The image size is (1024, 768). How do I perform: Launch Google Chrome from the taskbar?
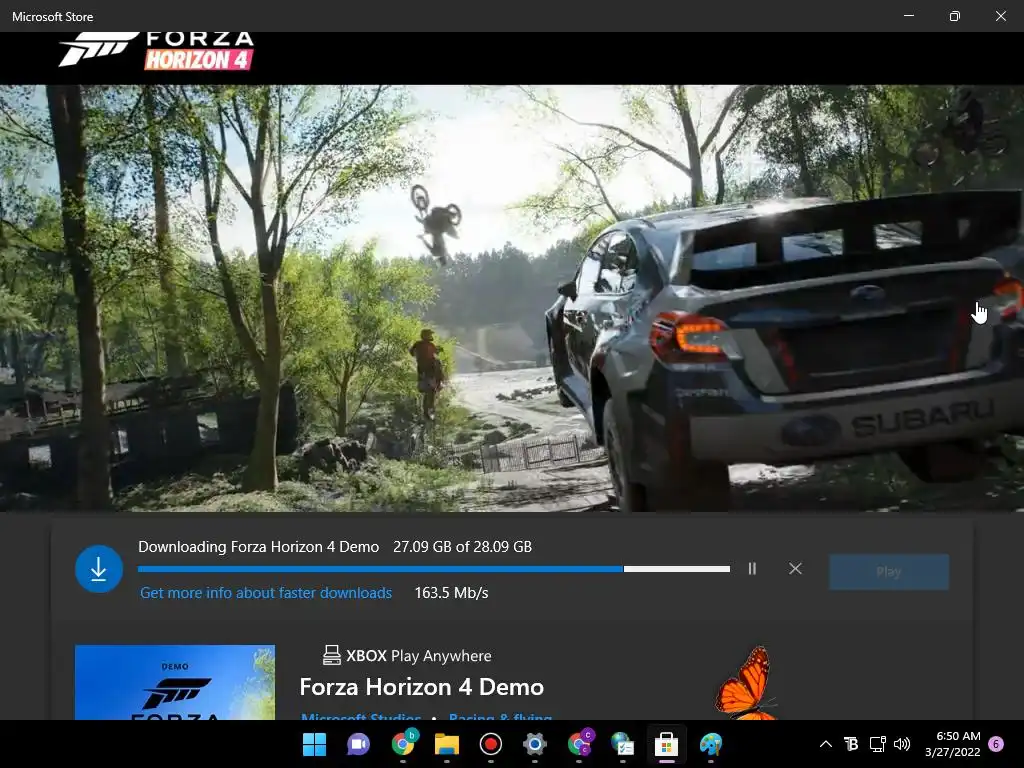point(403,744)
